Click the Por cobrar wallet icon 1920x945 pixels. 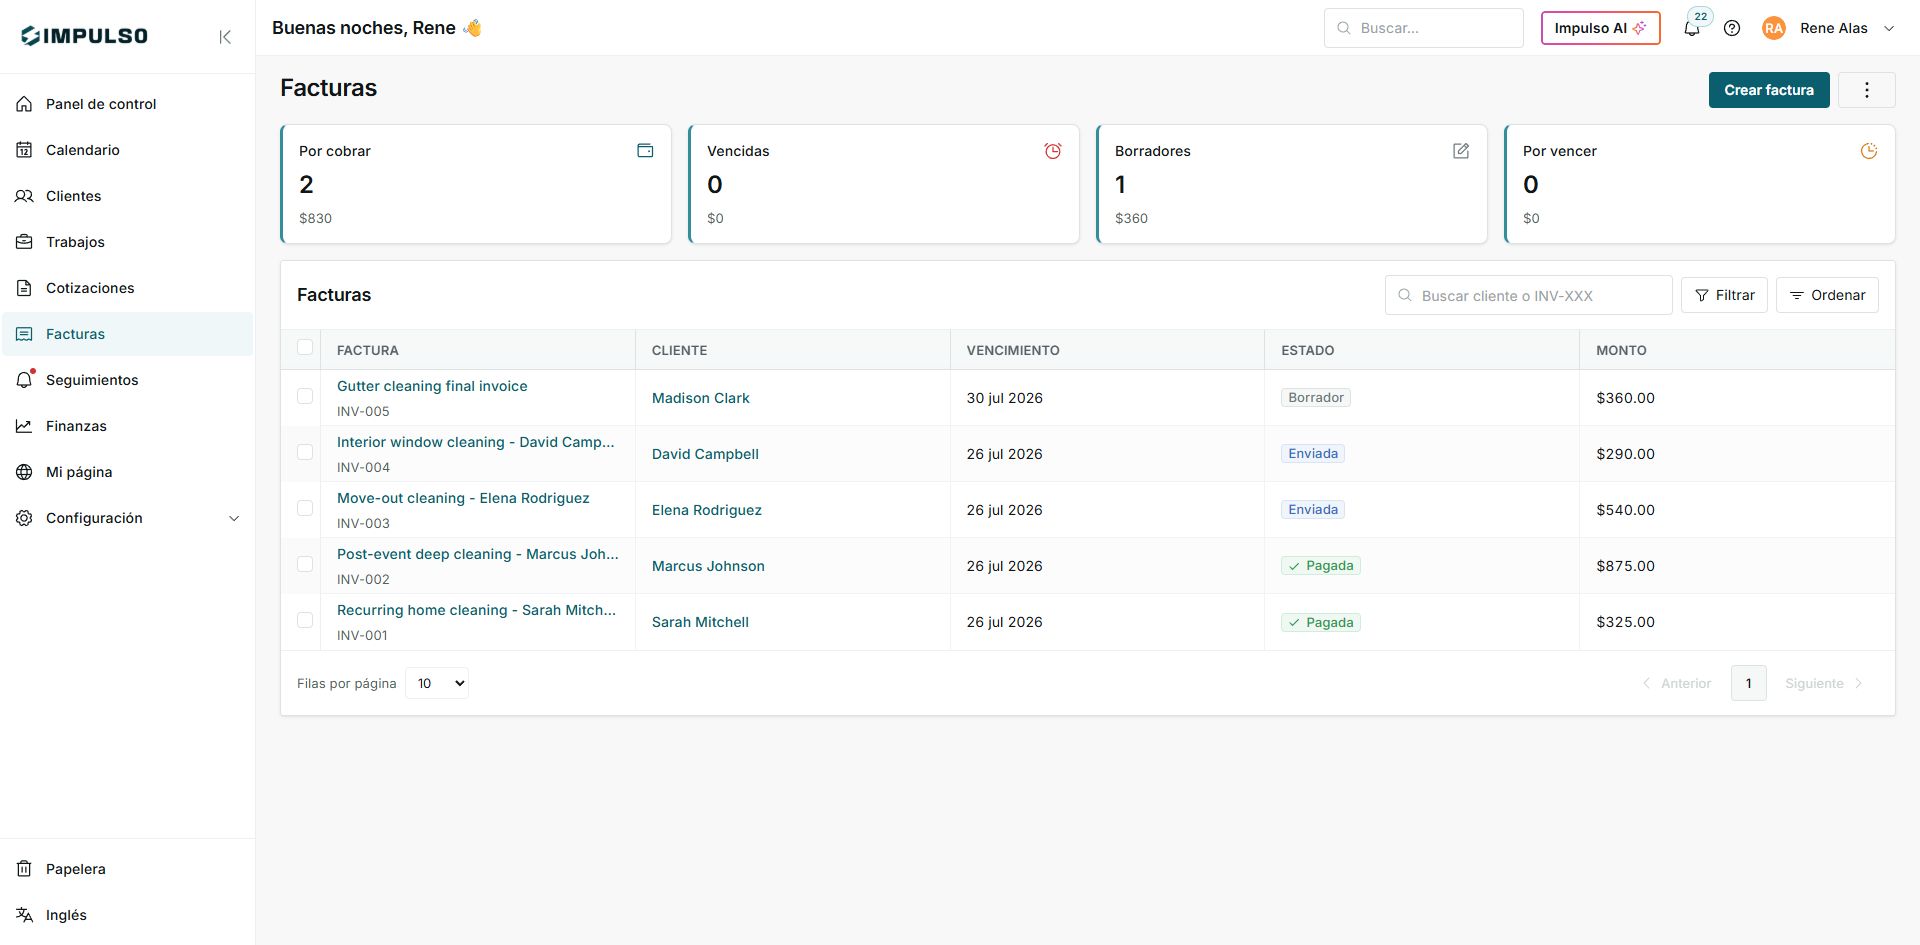[x=645, y=151]
